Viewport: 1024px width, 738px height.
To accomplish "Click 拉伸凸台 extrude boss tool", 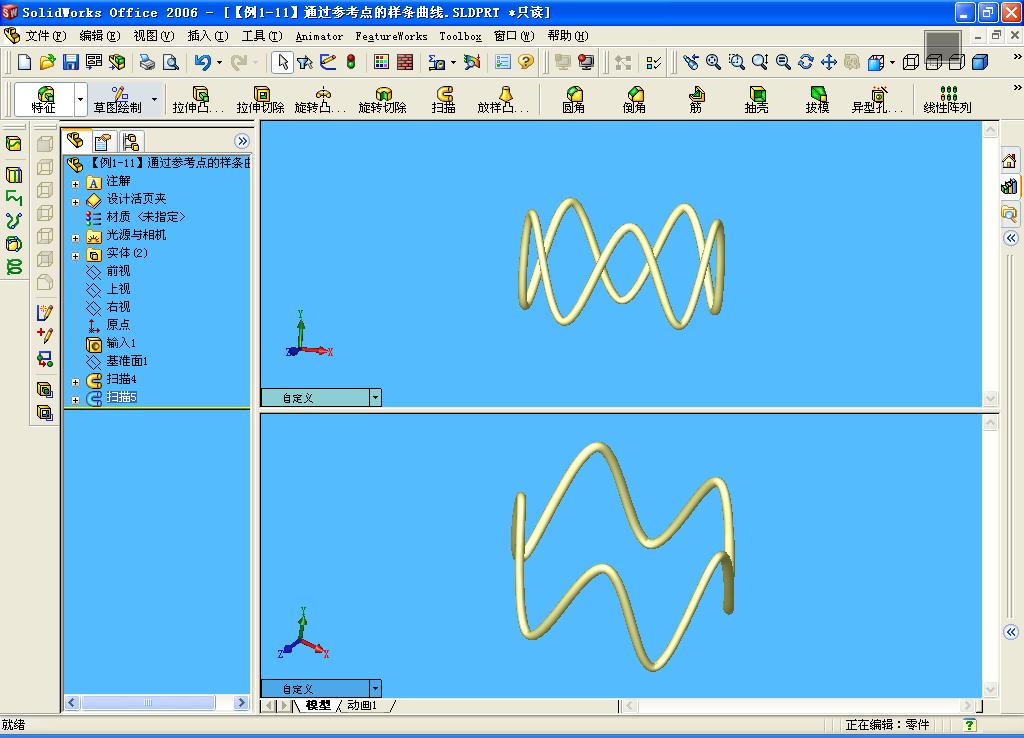I will coord(198,100).
